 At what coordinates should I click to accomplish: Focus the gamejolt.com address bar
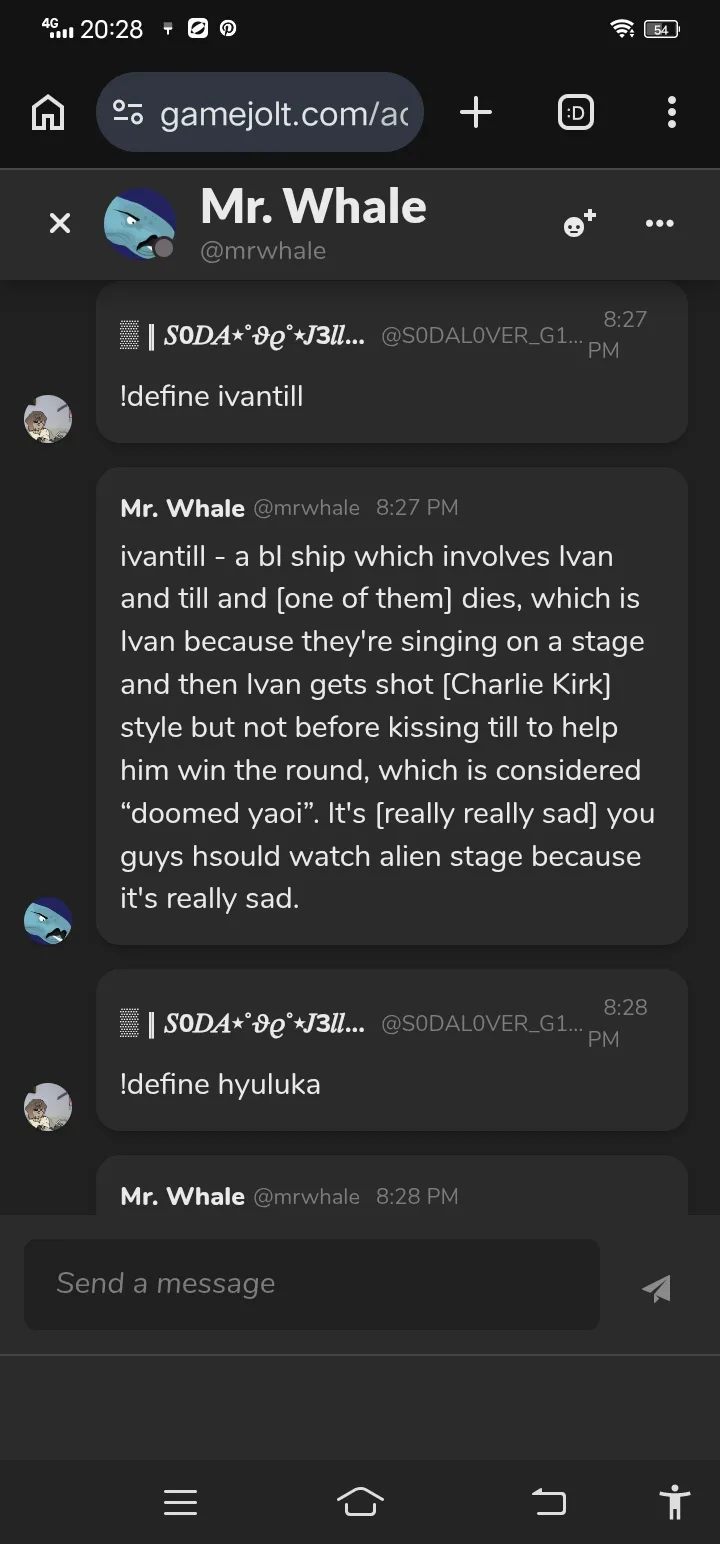284,114
